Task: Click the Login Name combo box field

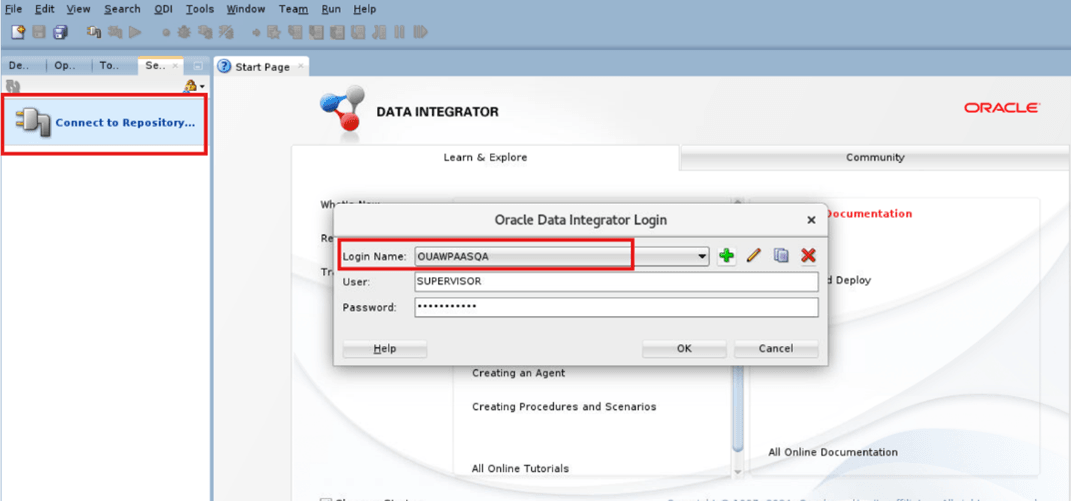Action: pos(562,256)
